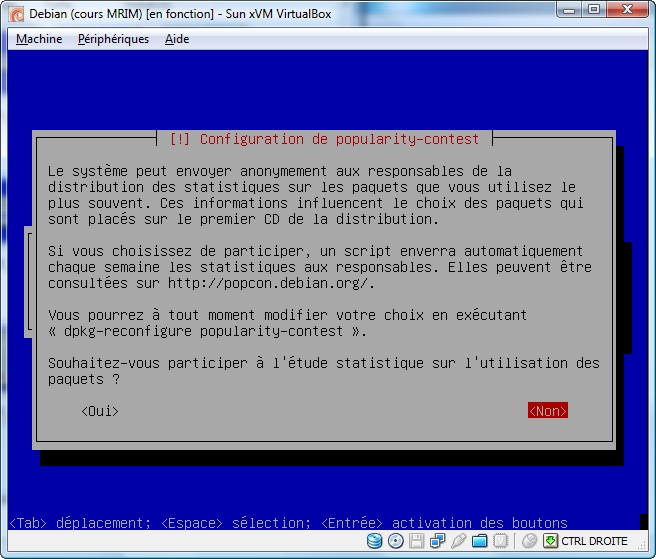Click the popcon.debian.org URL text
Screen dimensions: 656x559
270,283
